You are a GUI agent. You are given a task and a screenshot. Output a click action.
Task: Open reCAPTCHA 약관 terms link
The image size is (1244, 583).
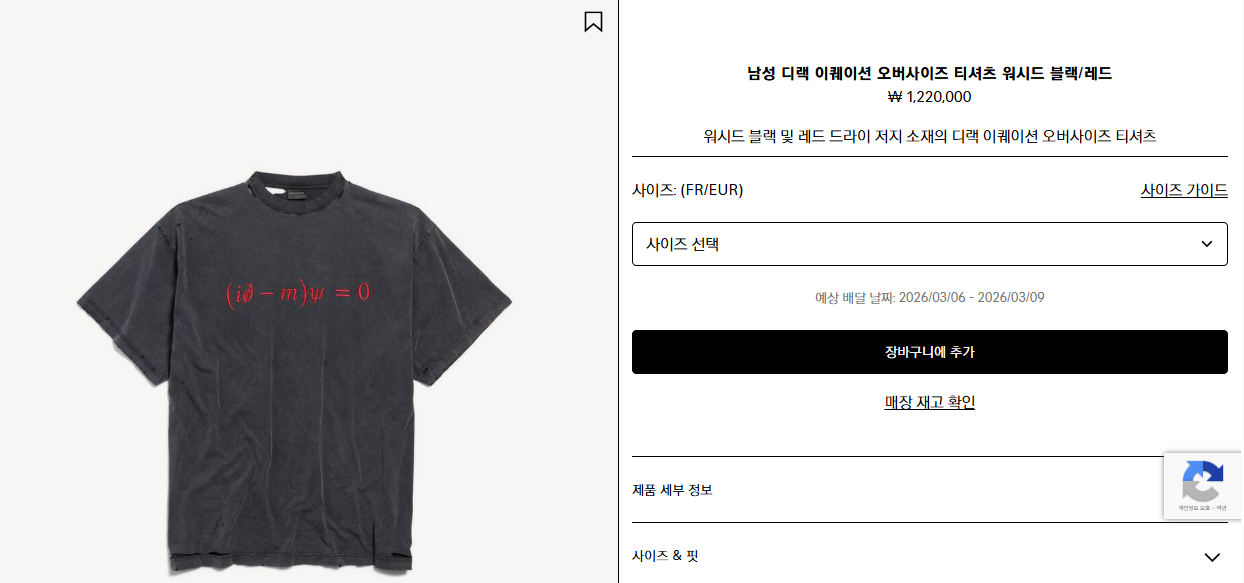click(x=1221, y=508)
